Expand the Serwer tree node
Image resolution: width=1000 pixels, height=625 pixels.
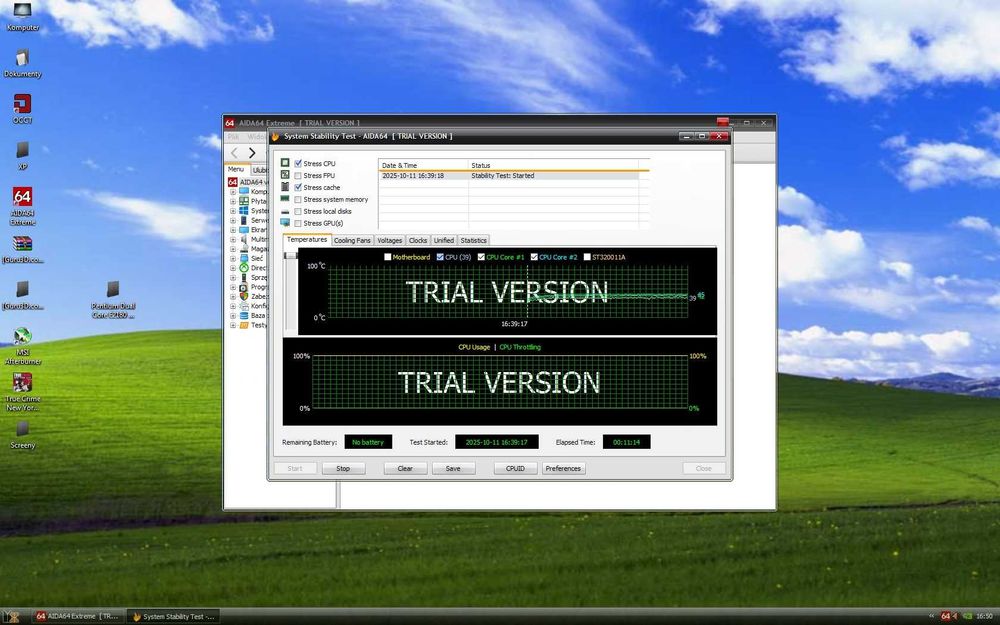[233, 220]
